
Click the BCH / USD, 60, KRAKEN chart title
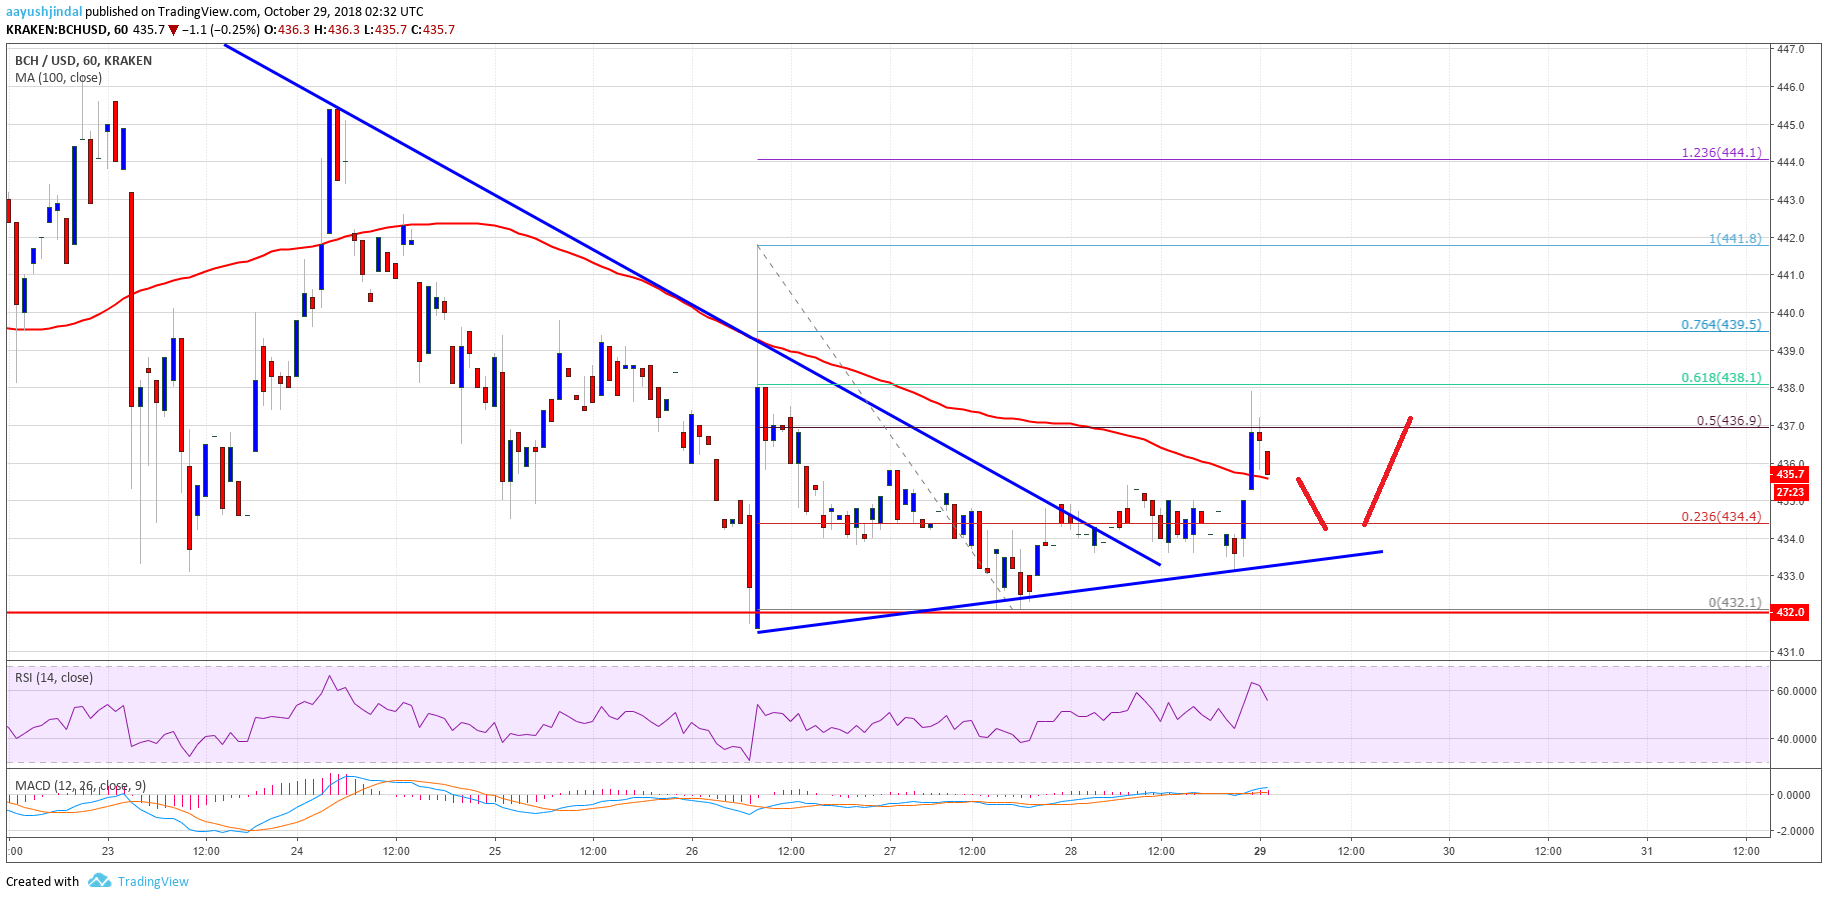pos(83,61)
